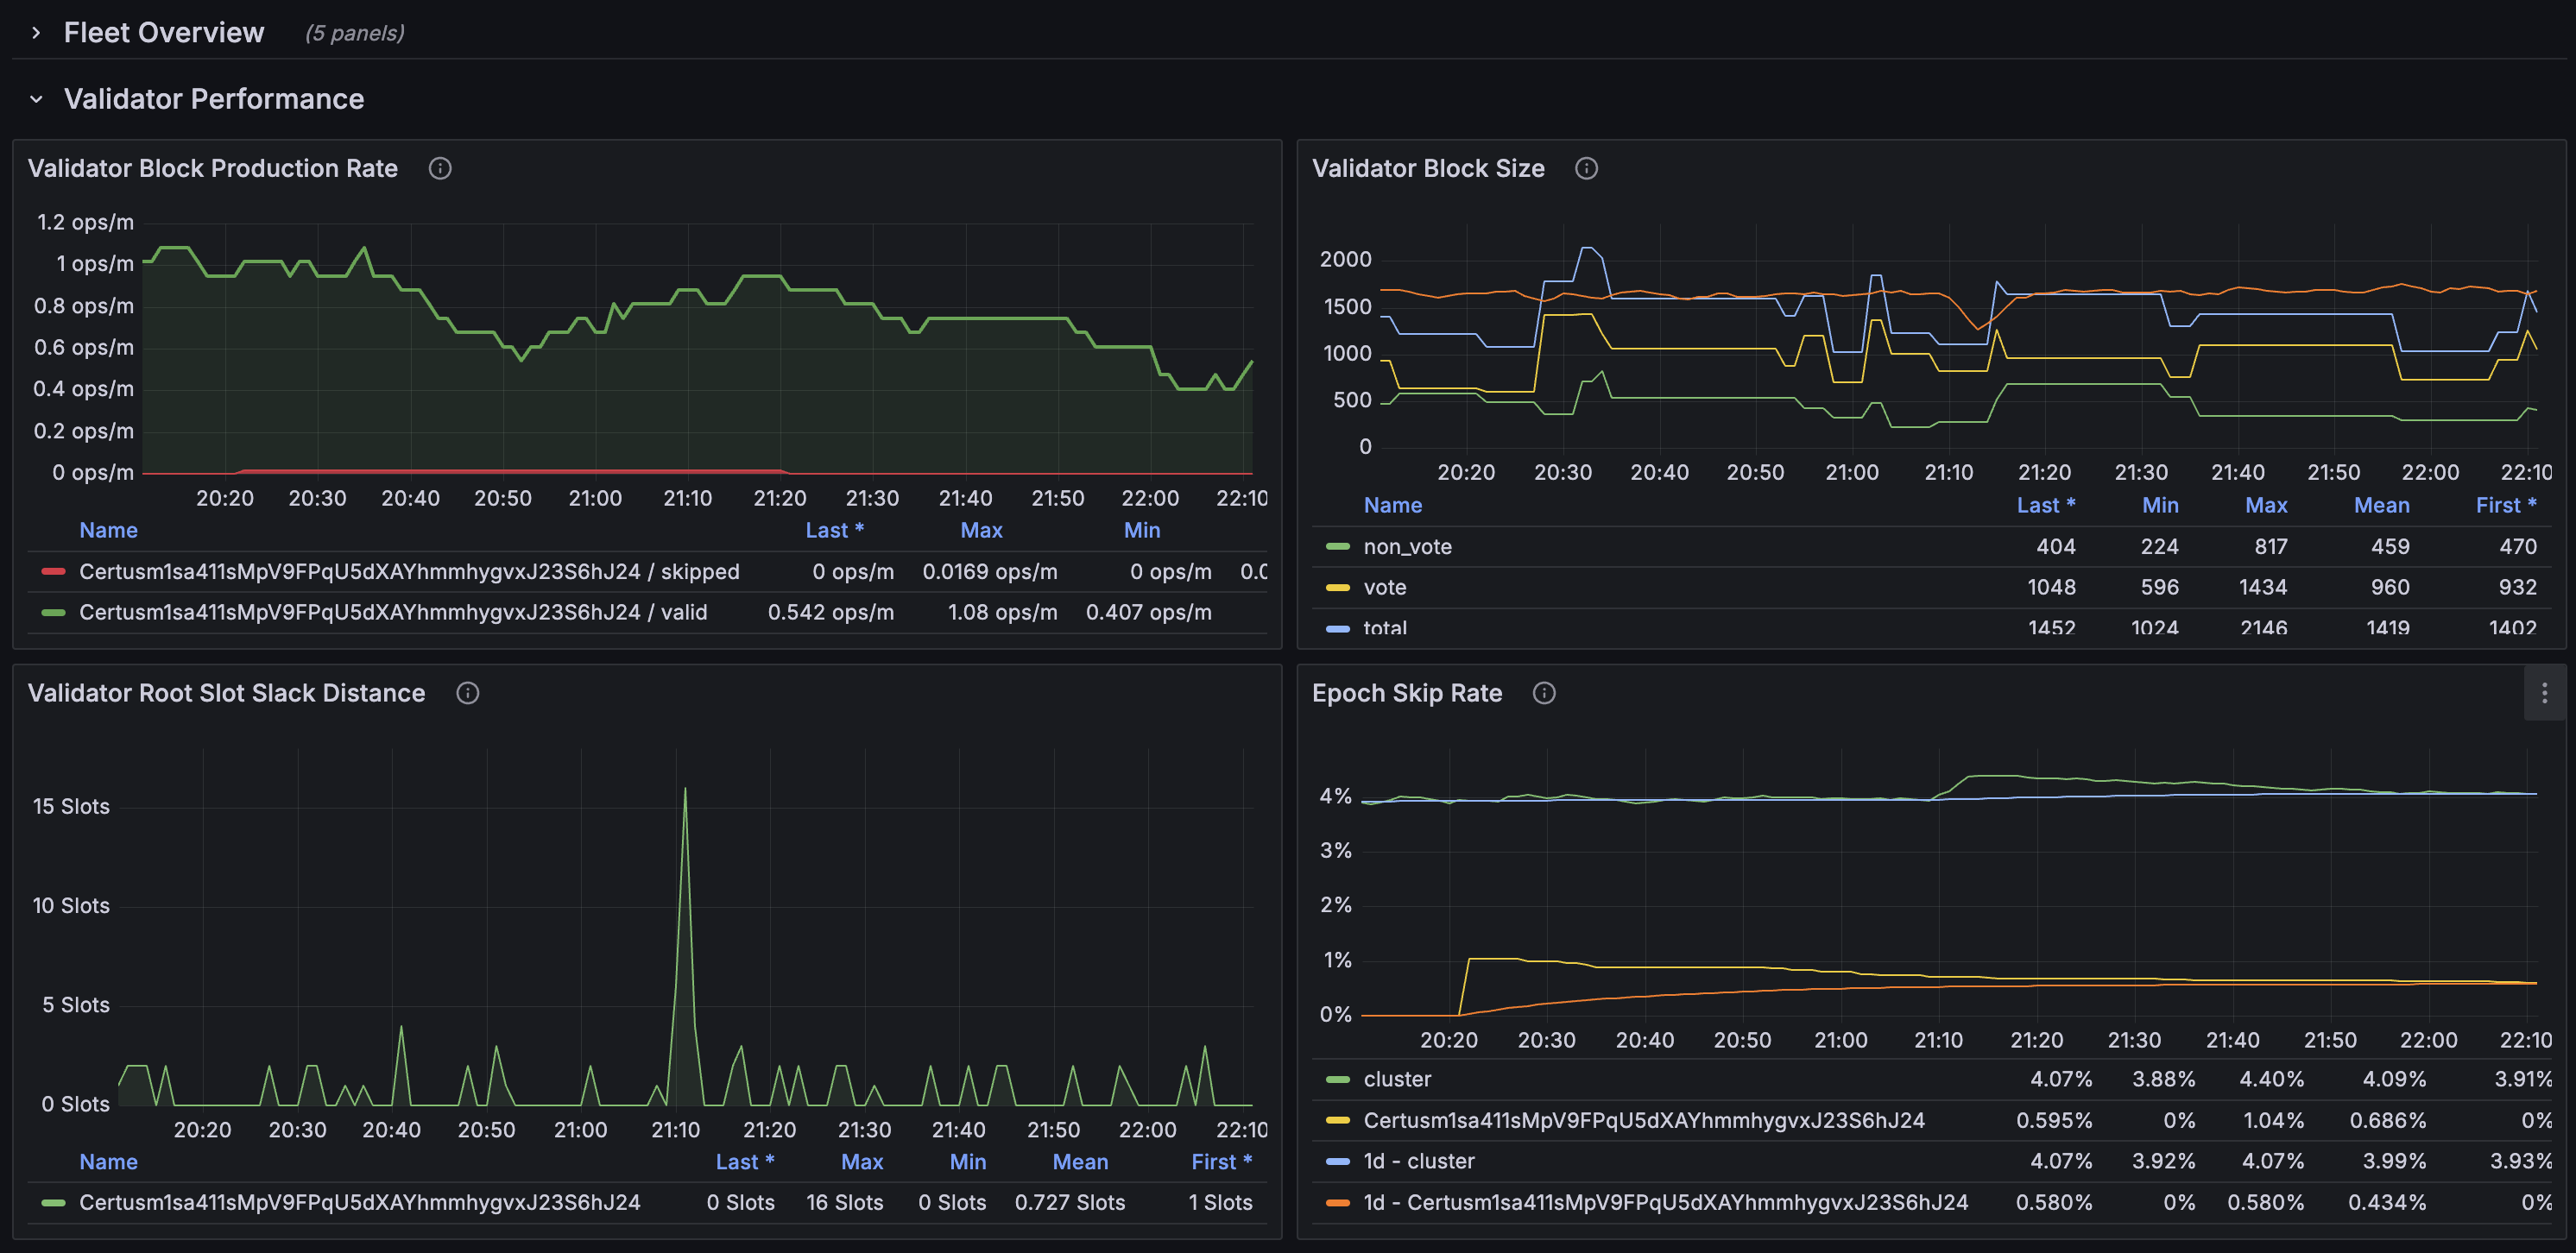
Task: Click the 4.40% cluster max value
Action: 2272,1080
